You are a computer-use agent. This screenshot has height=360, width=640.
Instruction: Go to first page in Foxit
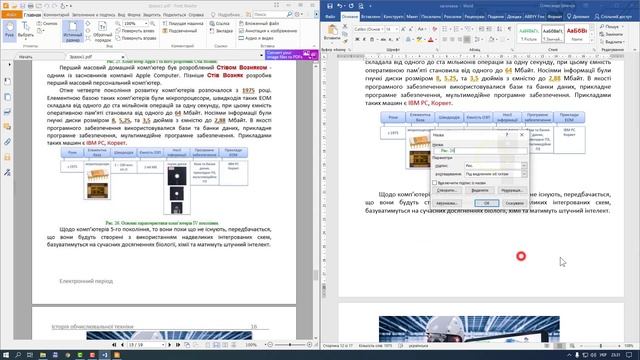(x=114, y=345)
